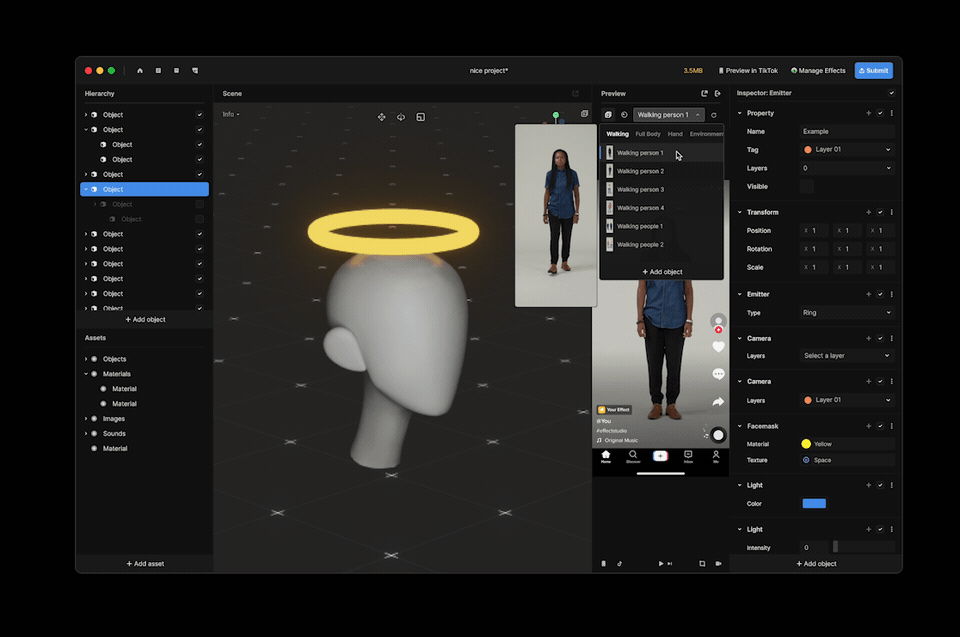Click Add asset at the Assets bottom
This screenshot has height=637, width=960.
[x=145, y=564]
